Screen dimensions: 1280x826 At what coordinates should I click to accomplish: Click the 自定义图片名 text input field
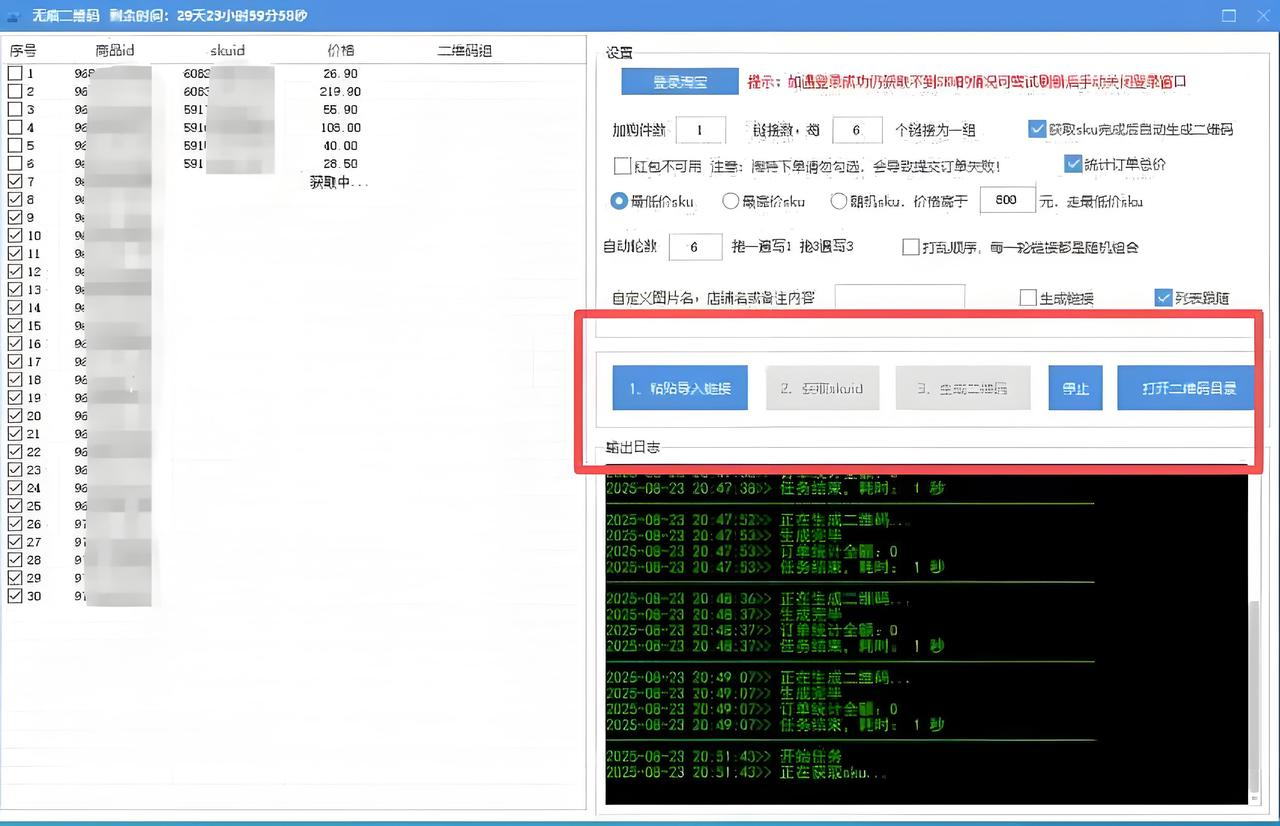point(899,298)
